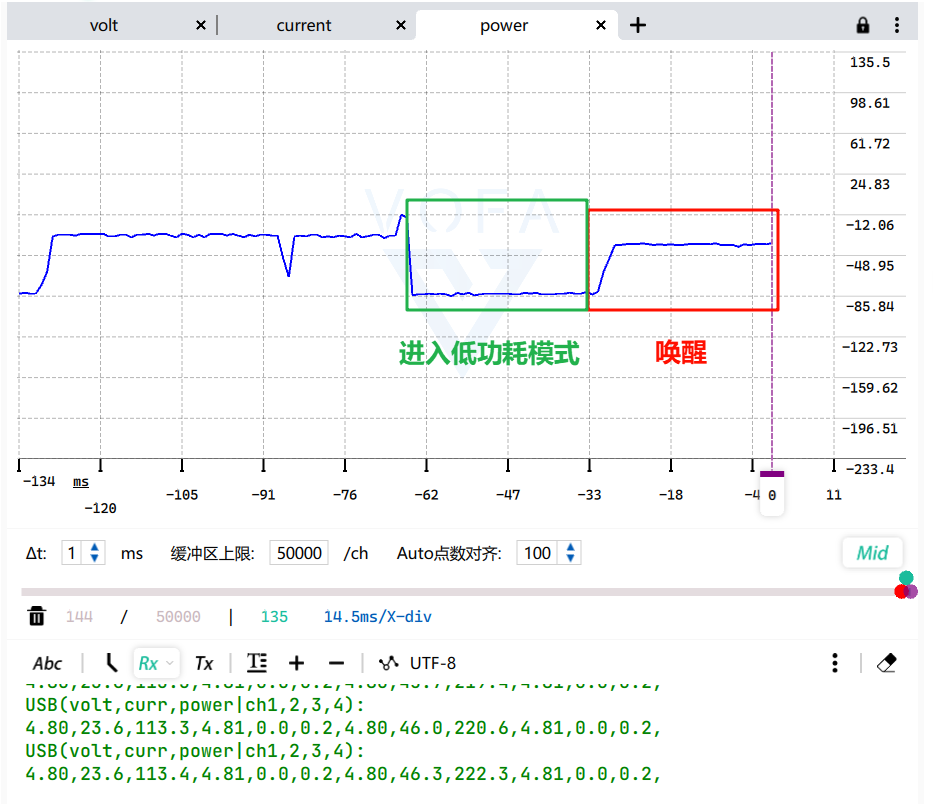Click the Mid alignment button

click(872, 553)
